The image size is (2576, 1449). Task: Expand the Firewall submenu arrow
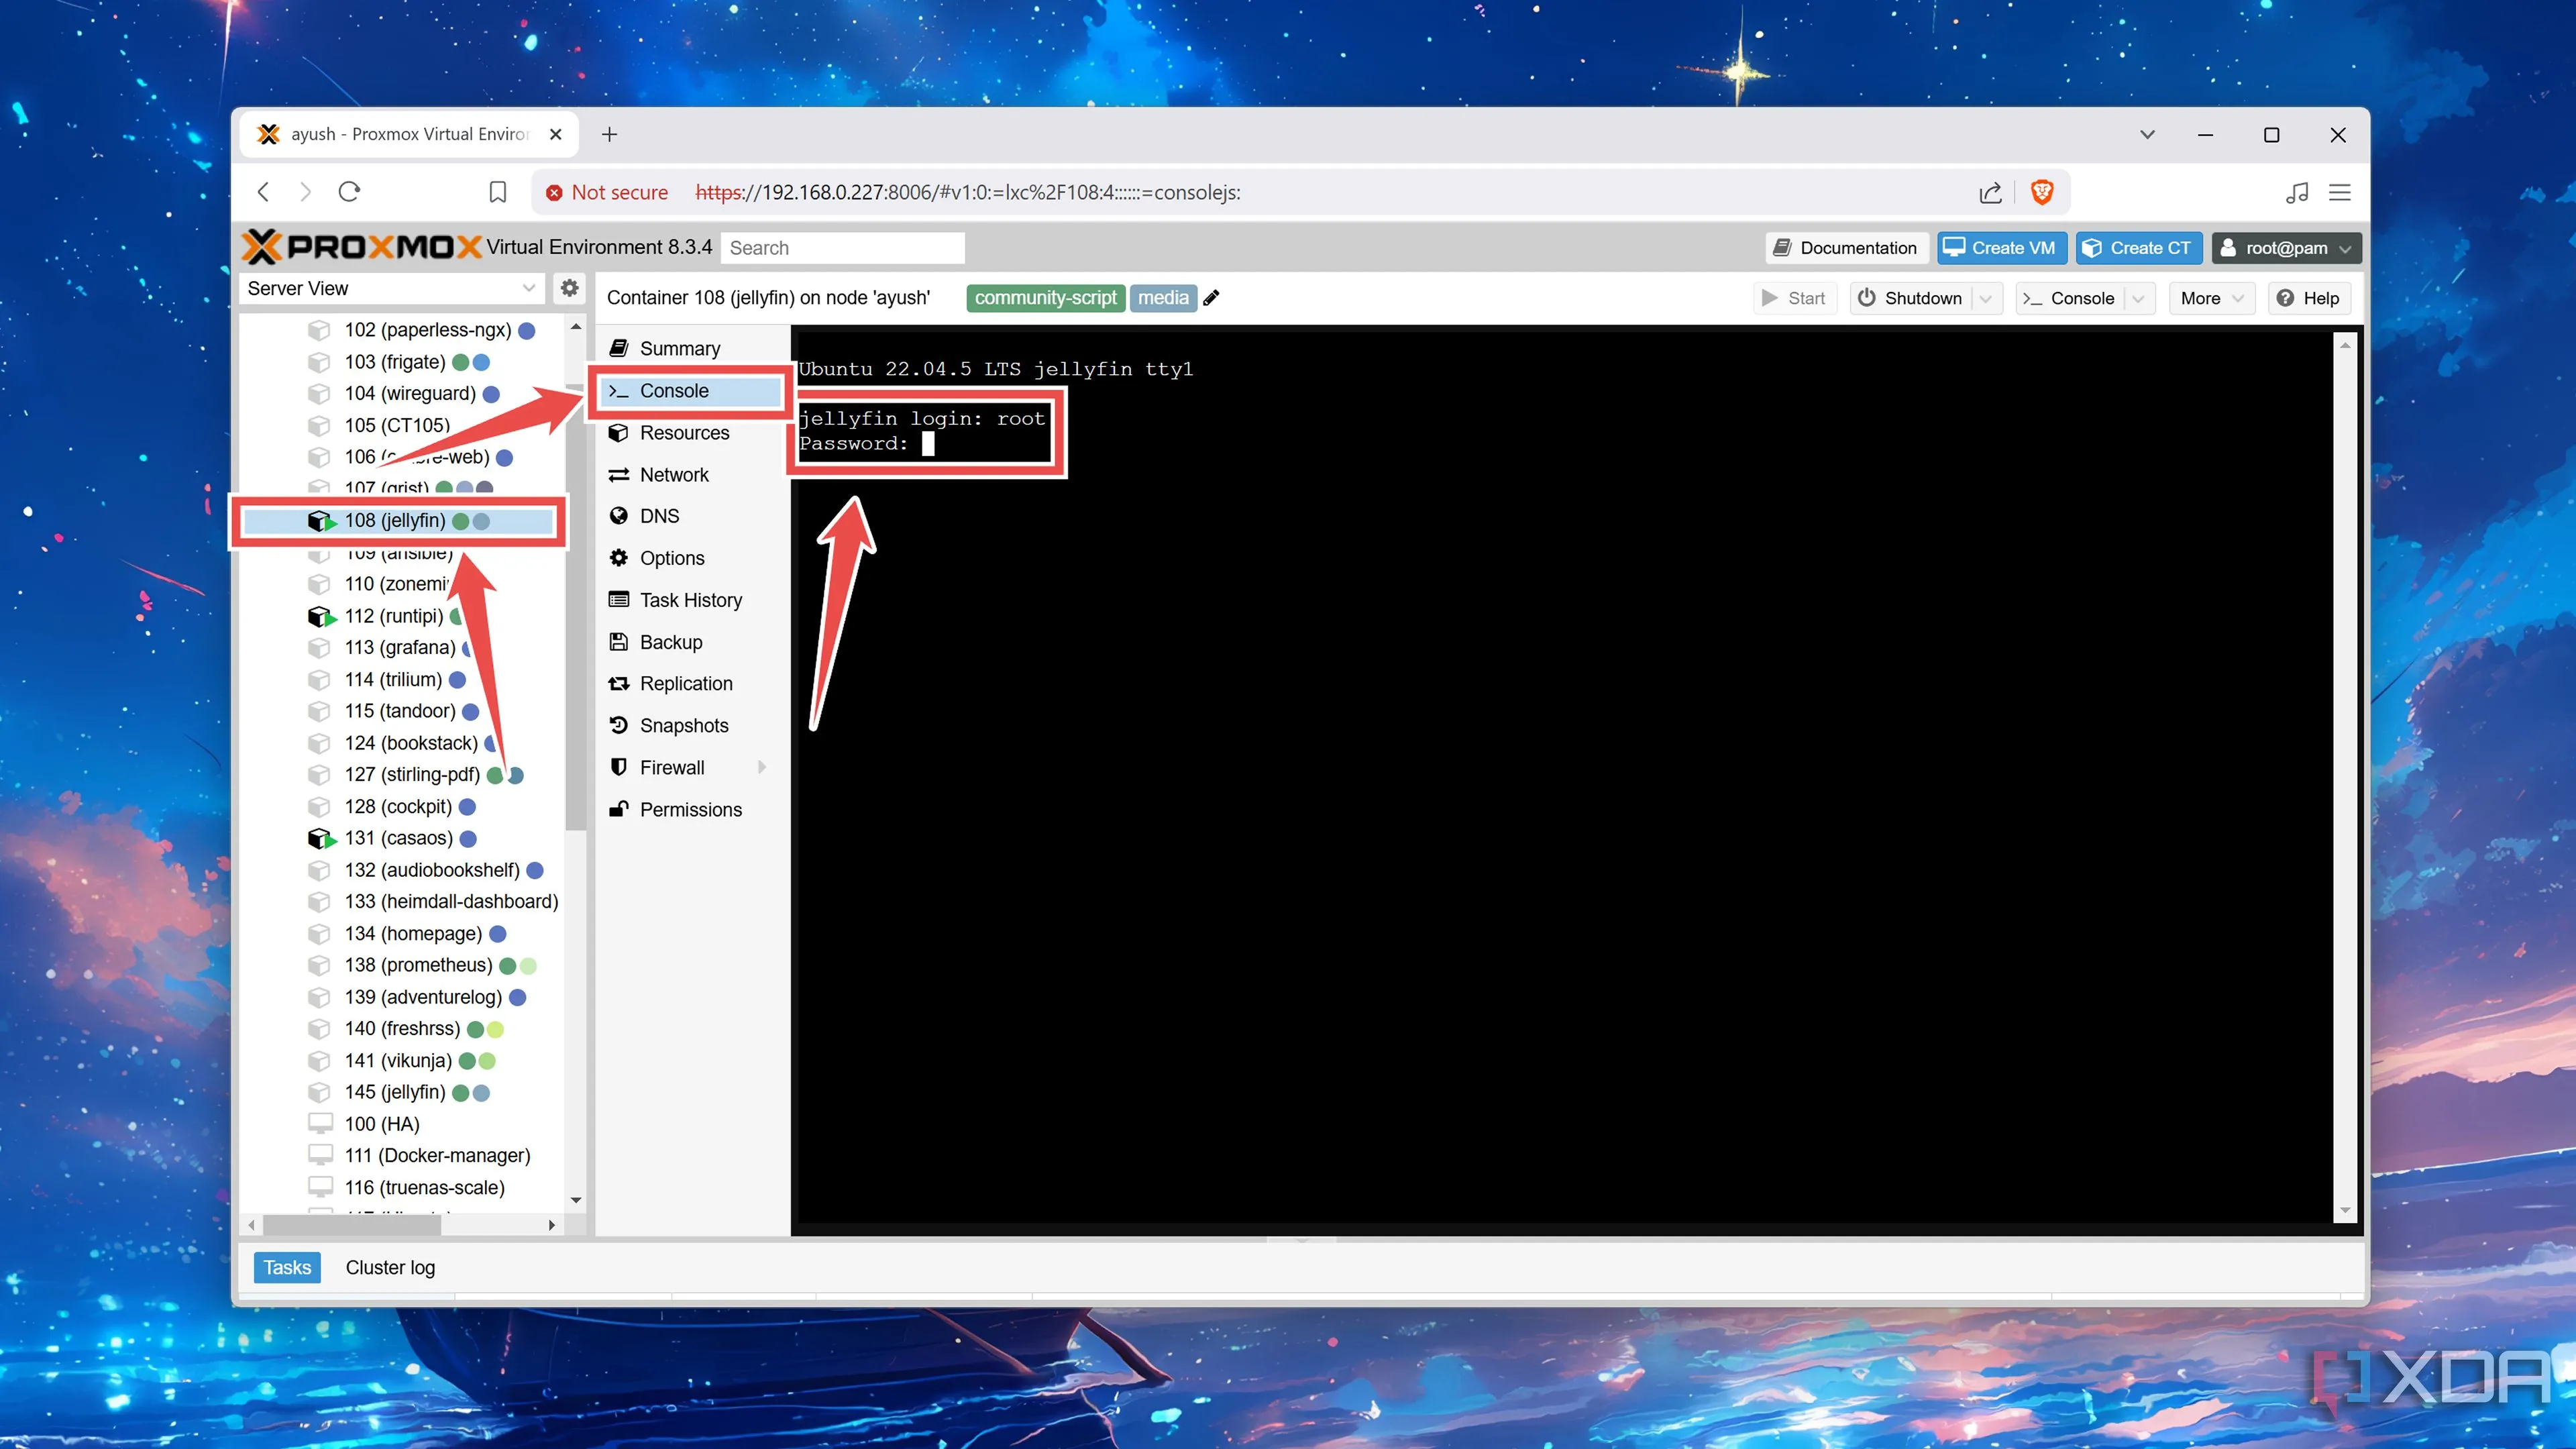762,767
